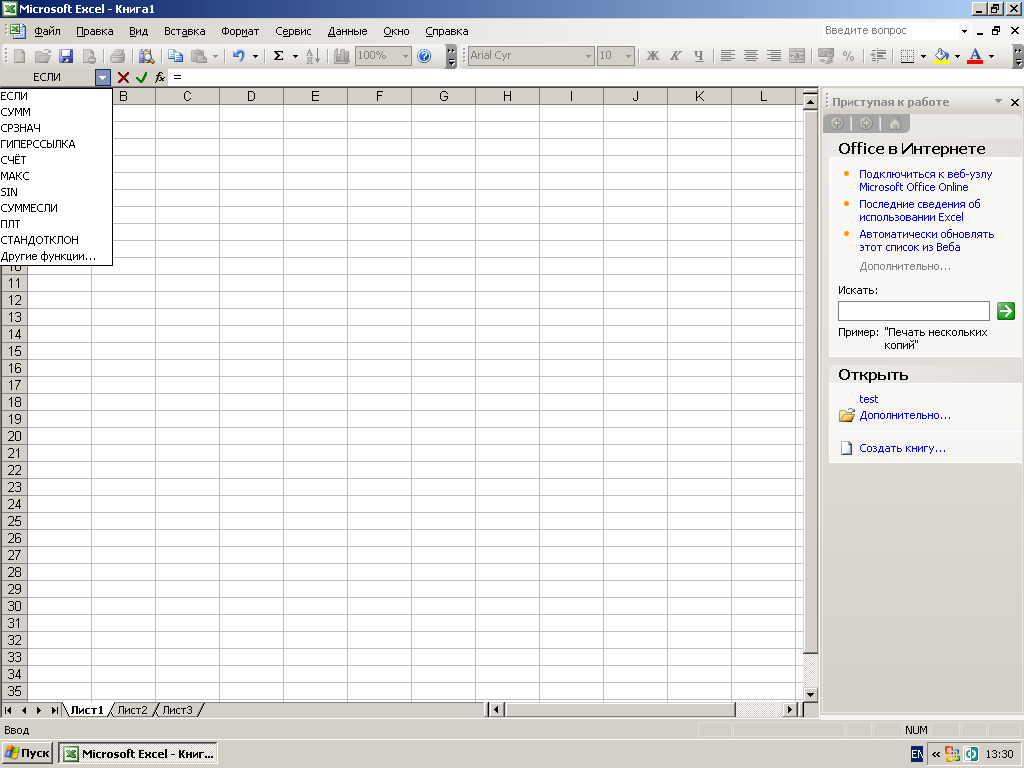Open the Вставка menu
The image size is (1024, 768).
point(184,31)
